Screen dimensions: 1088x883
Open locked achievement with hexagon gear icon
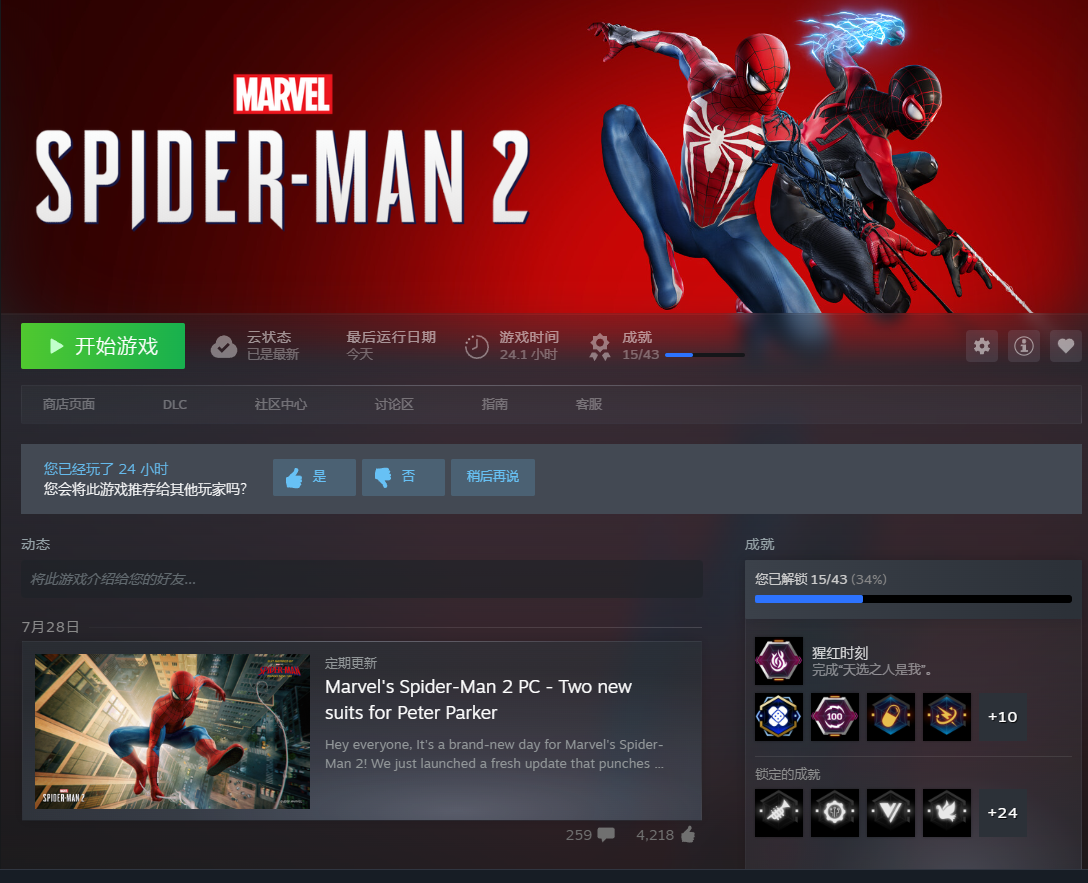(x=835, y=812)
